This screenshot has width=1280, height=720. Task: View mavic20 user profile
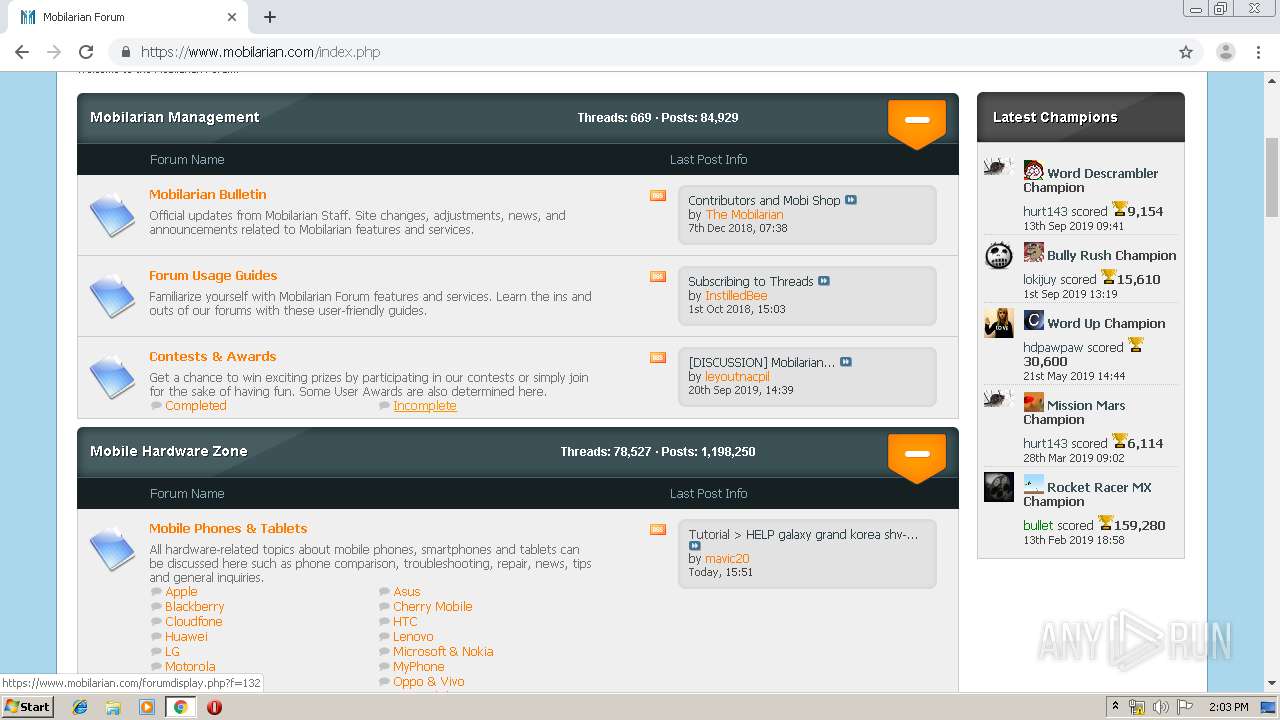click(727, 558)
